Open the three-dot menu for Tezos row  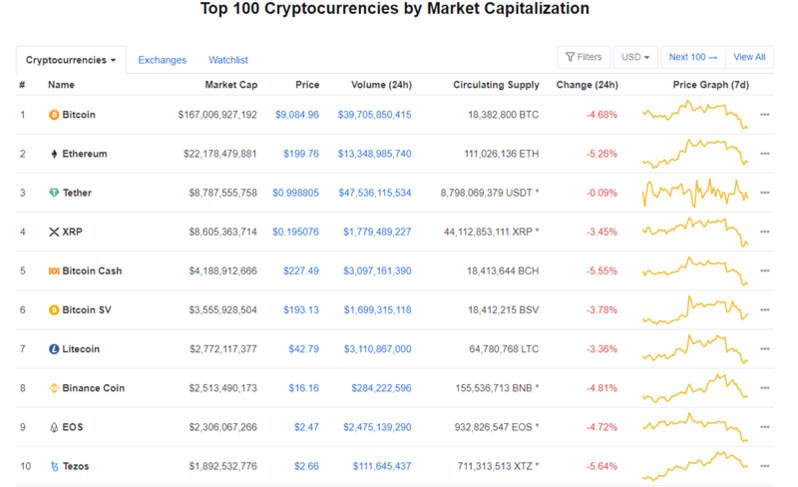(x=765, y=466)
